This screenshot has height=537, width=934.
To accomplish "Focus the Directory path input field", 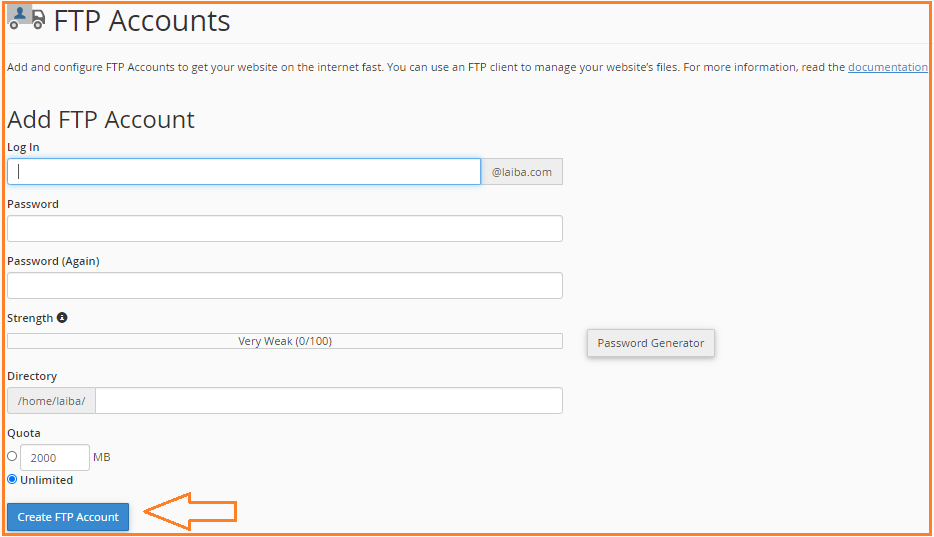I will [x=329, y=401].
